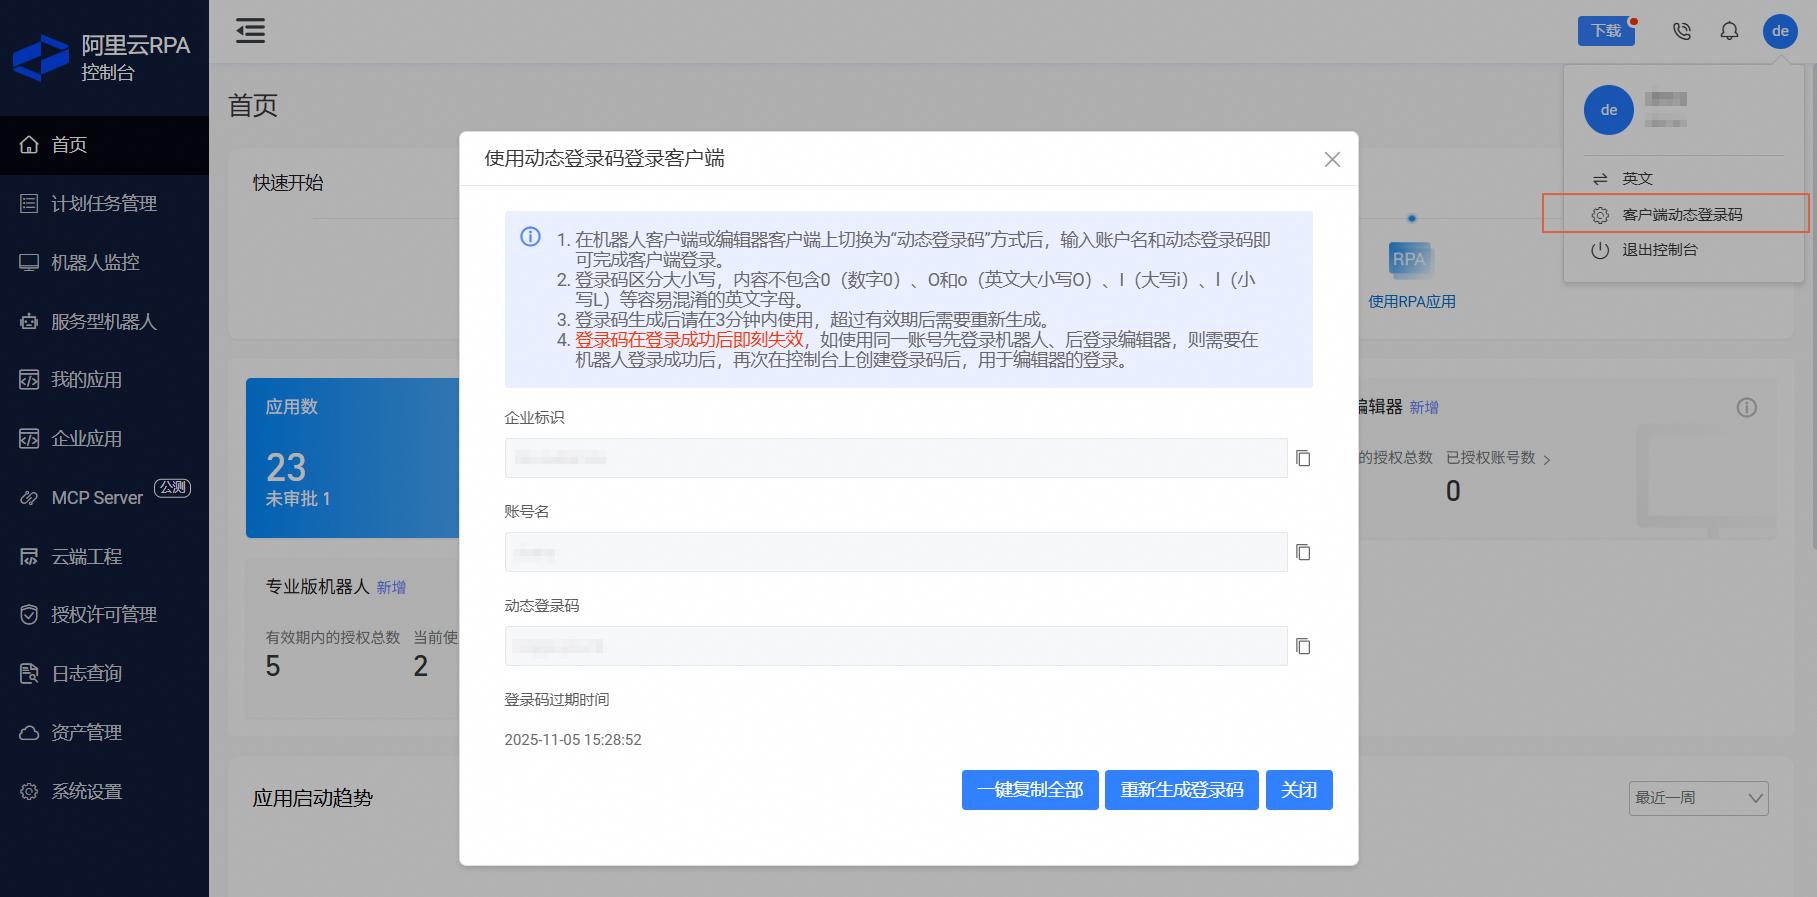Screen dimensions: 1817x897
Task: Open 系统设置 sidebar item
Action: 104,792
